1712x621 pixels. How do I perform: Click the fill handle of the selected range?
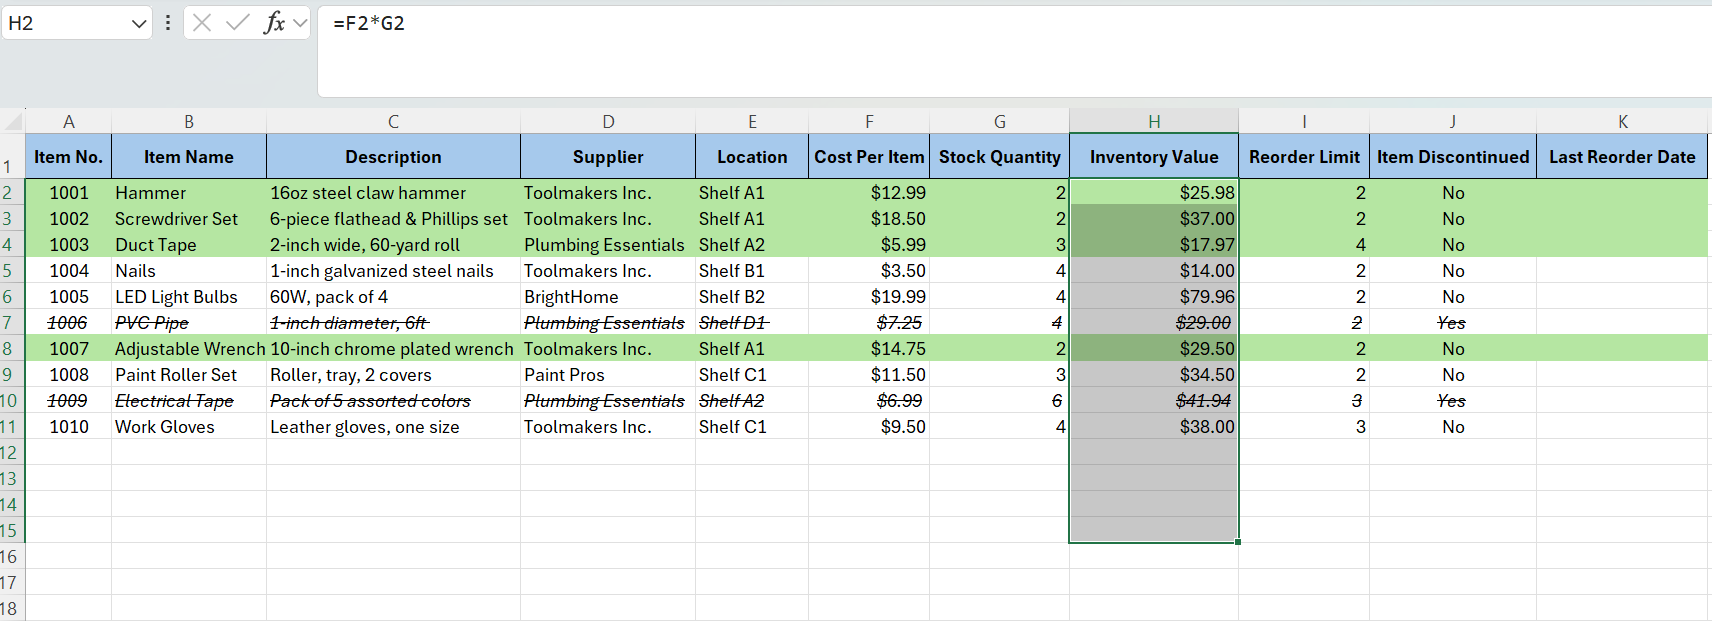(x=1238, y=542)
